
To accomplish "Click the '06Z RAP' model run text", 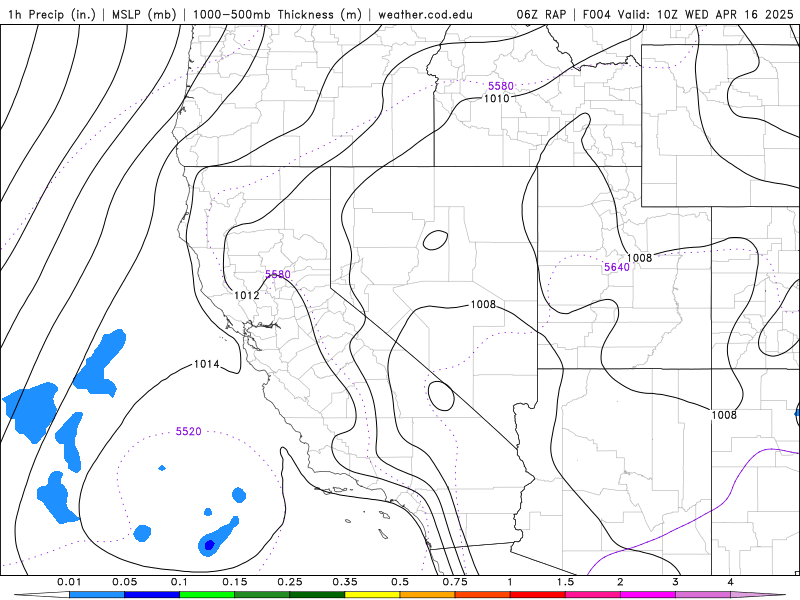I will pos(541,14).
